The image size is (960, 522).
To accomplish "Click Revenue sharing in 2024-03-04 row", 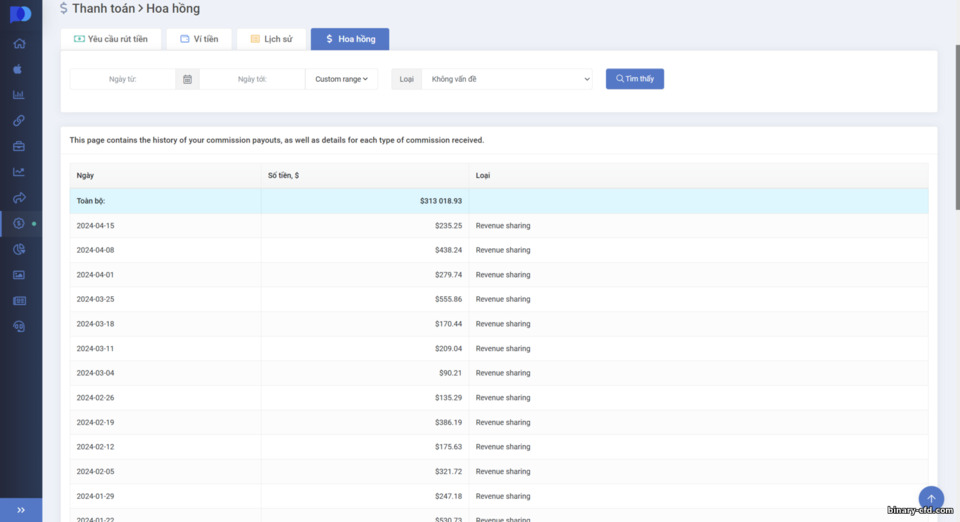I will click(x=503, y=373).
